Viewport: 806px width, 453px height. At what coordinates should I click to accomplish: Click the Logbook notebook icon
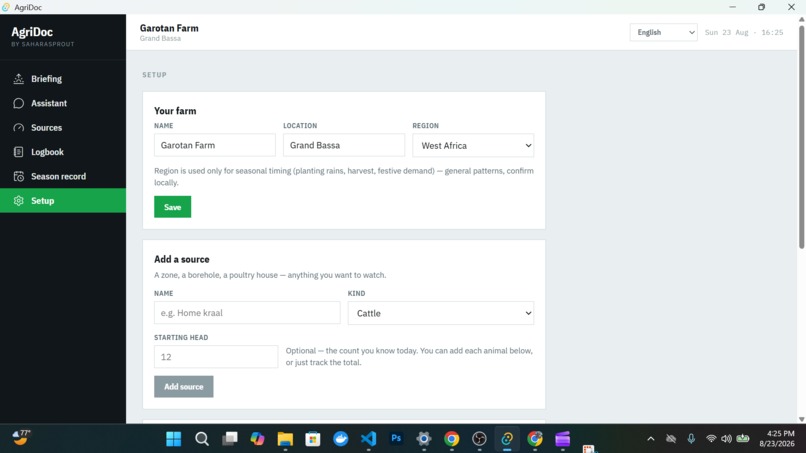click(19, 152)
